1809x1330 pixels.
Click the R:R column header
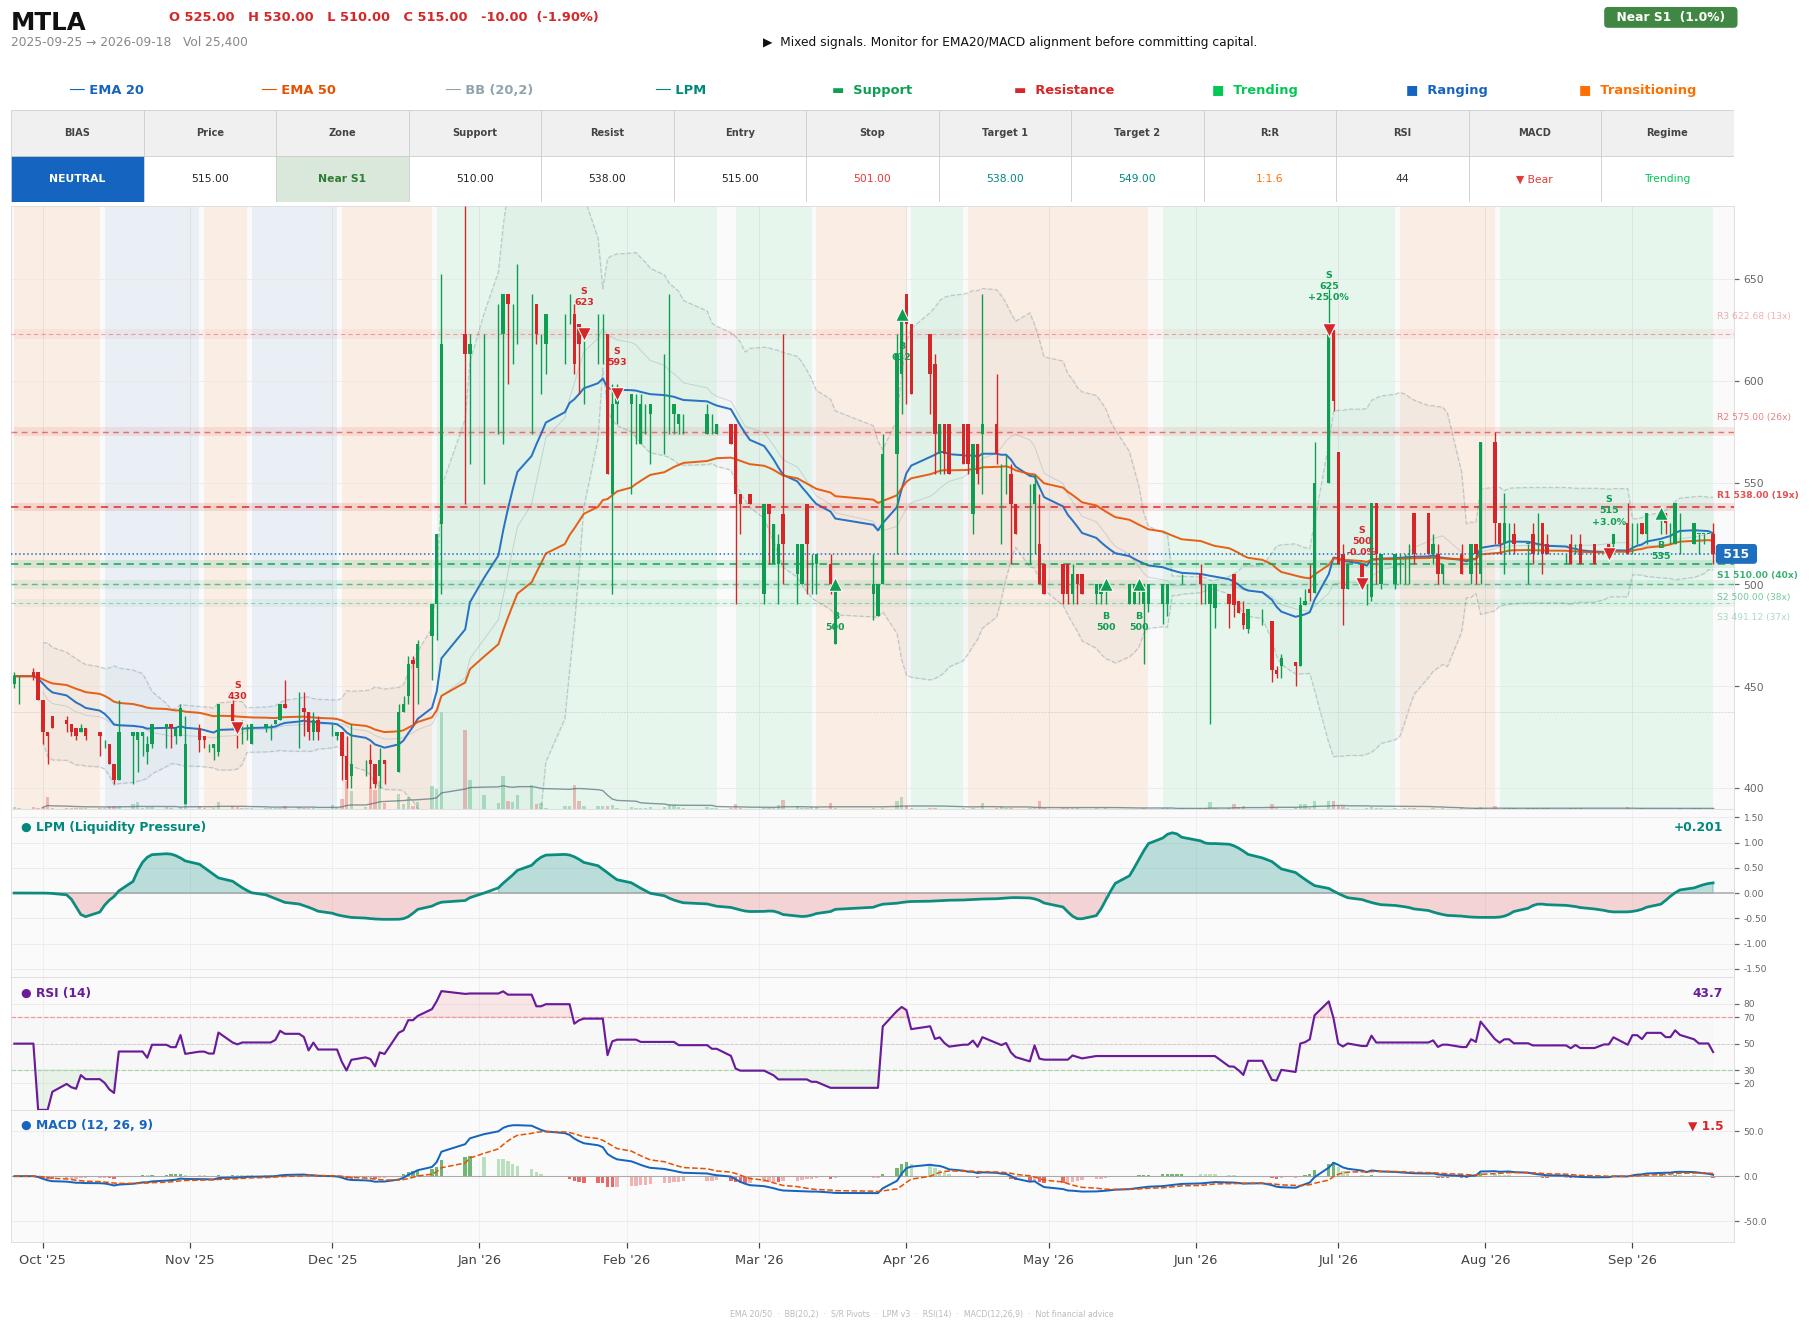coord(1269,133)
